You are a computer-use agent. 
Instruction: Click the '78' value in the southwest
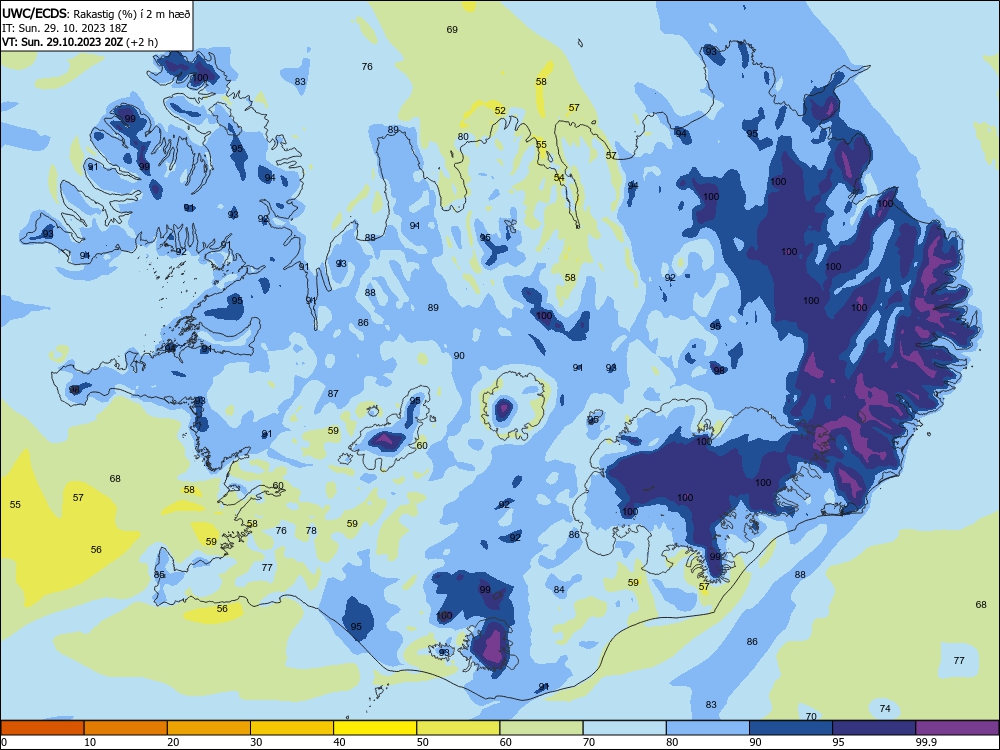[311, 530]
